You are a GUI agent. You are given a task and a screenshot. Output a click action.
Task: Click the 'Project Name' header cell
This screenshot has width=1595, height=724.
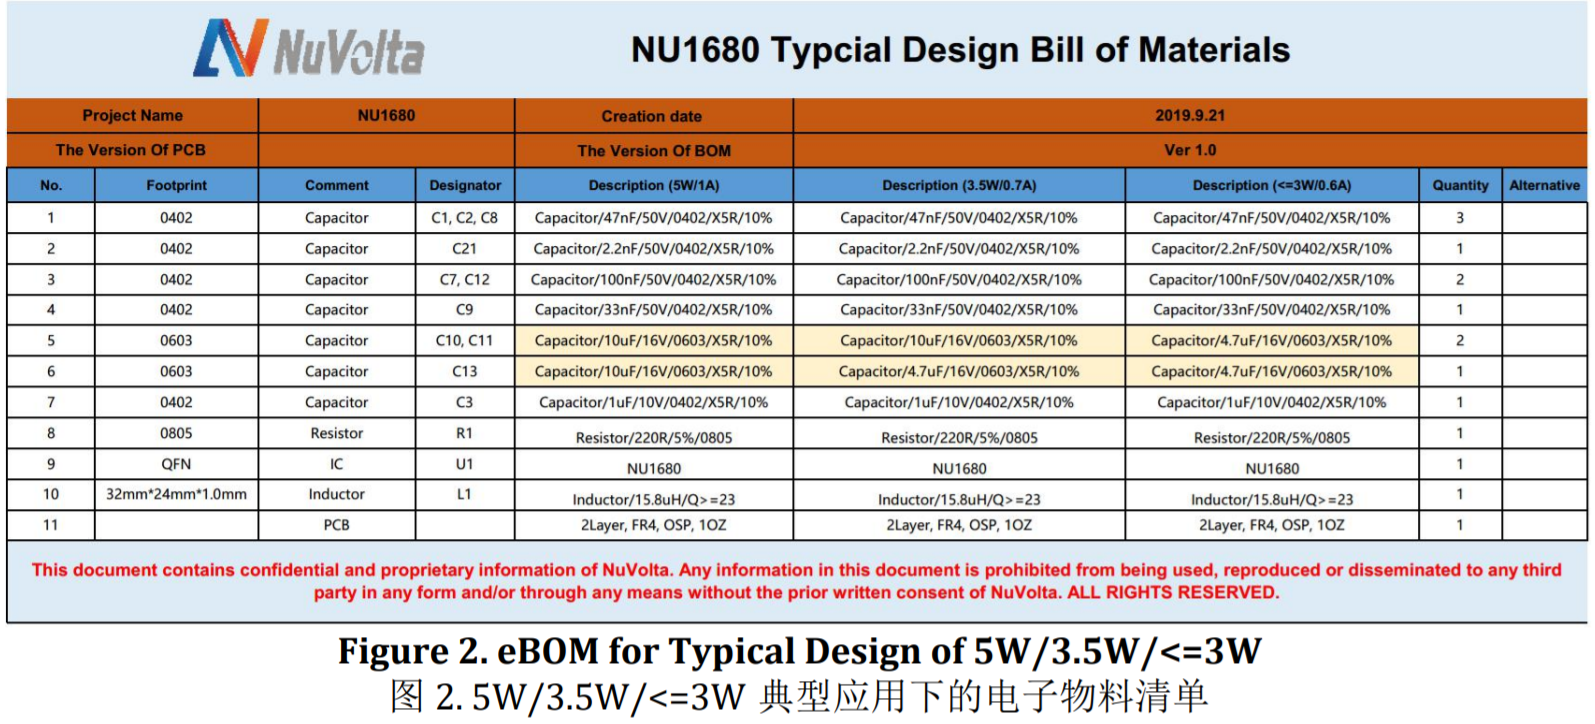click(x=133, y=115)
